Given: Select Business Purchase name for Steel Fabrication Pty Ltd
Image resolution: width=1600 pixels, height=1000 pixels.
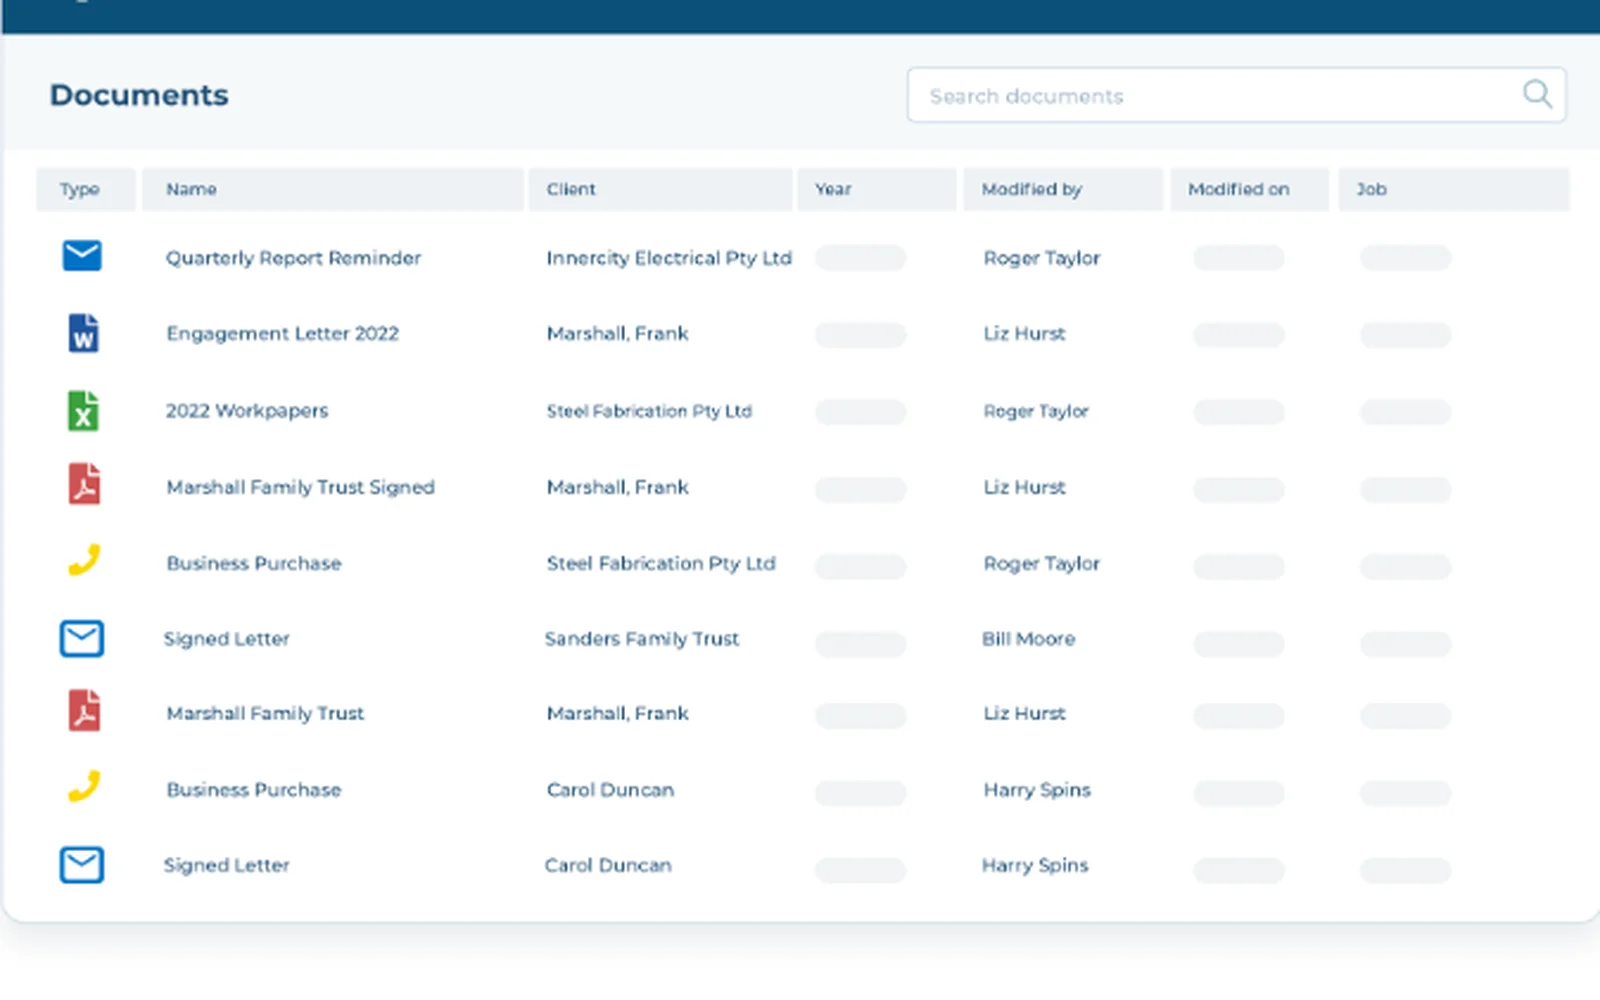Looking at the screenshot, I should (254, 564).
